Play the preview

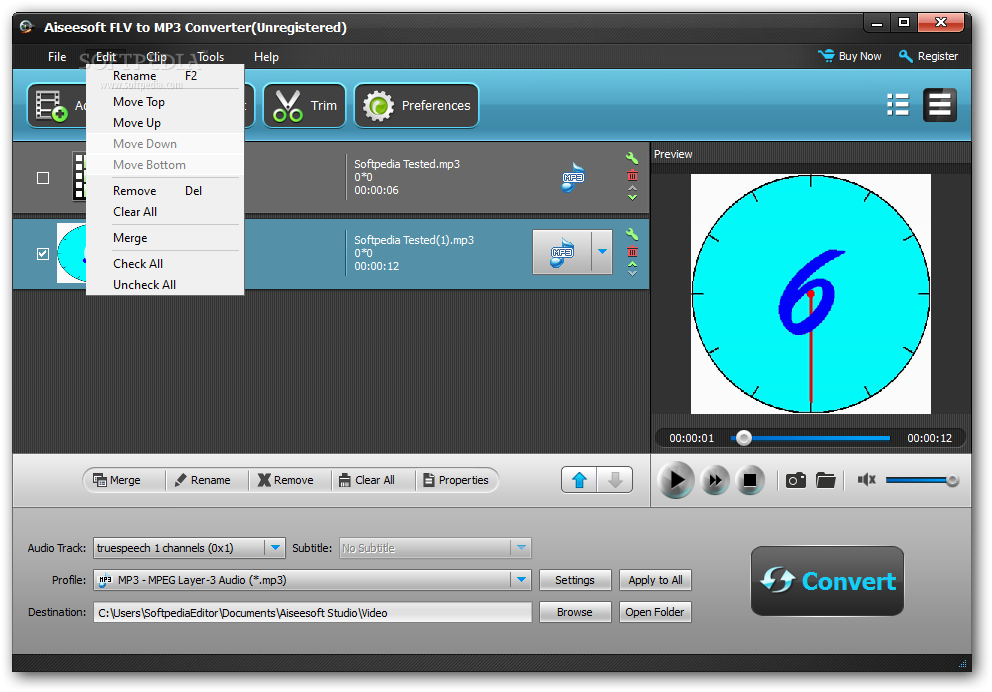coord(676,480)
